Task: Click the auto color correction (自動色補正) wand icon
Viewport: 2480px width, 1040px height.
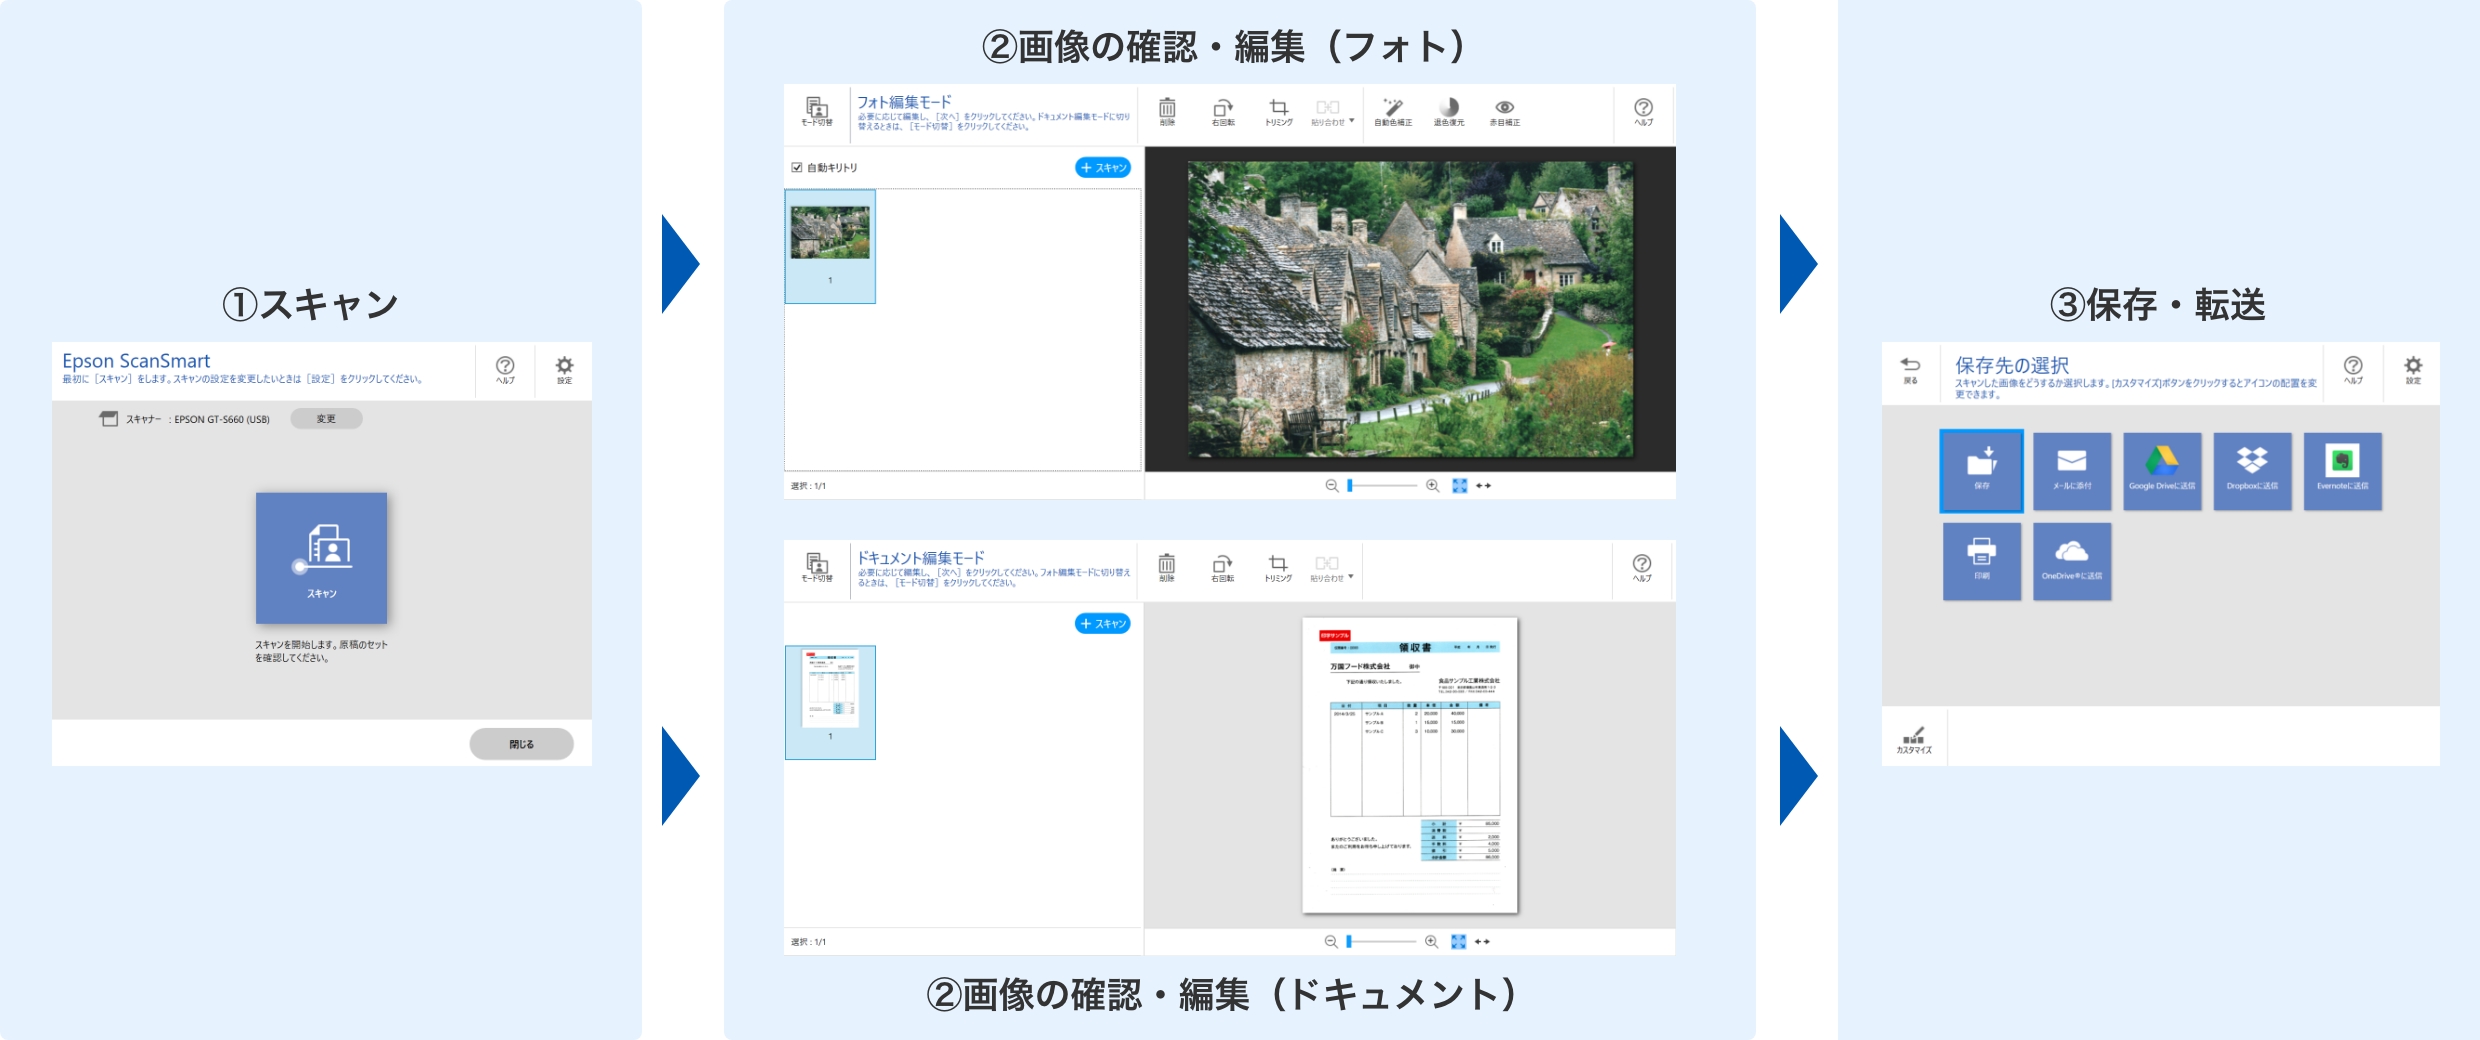Action: click(x=1392, y=110)
